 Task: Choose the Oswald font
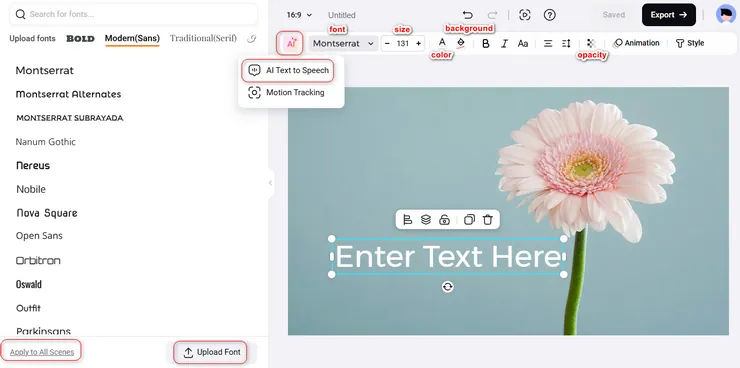coord(29,284)
